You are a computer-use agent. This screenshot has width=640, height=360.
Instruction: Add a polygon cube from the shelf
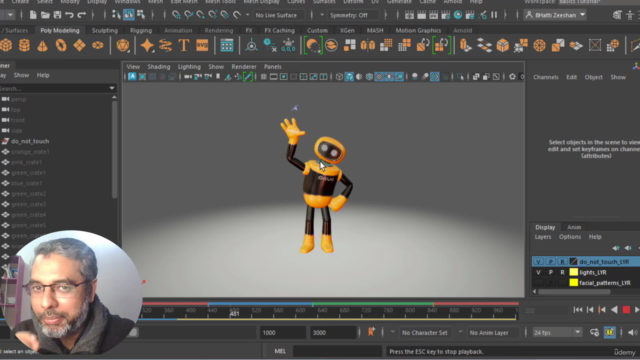6,45
